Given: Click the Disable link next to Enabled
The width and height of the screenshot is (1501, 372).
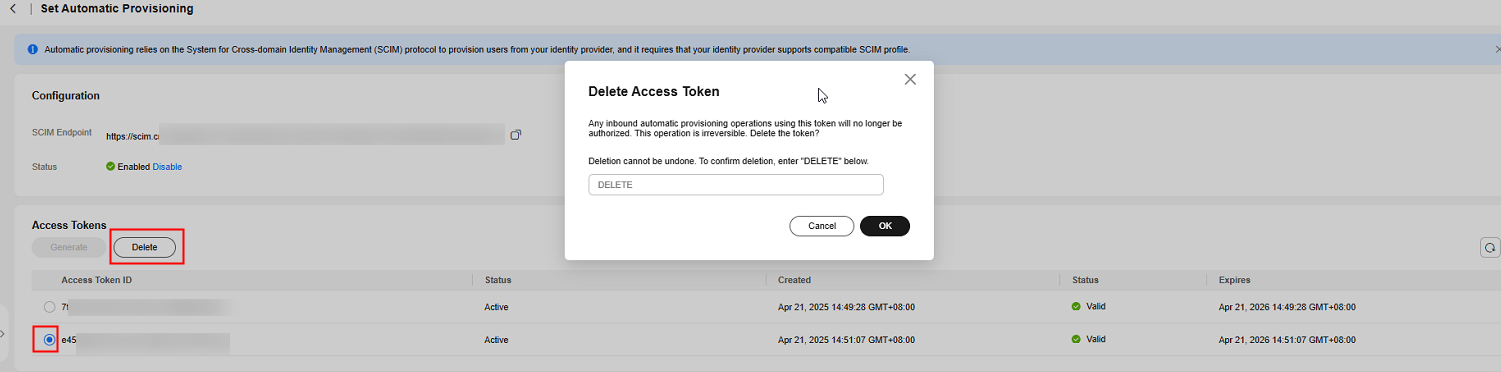Looking at the screenshot, I should [167, 167].
